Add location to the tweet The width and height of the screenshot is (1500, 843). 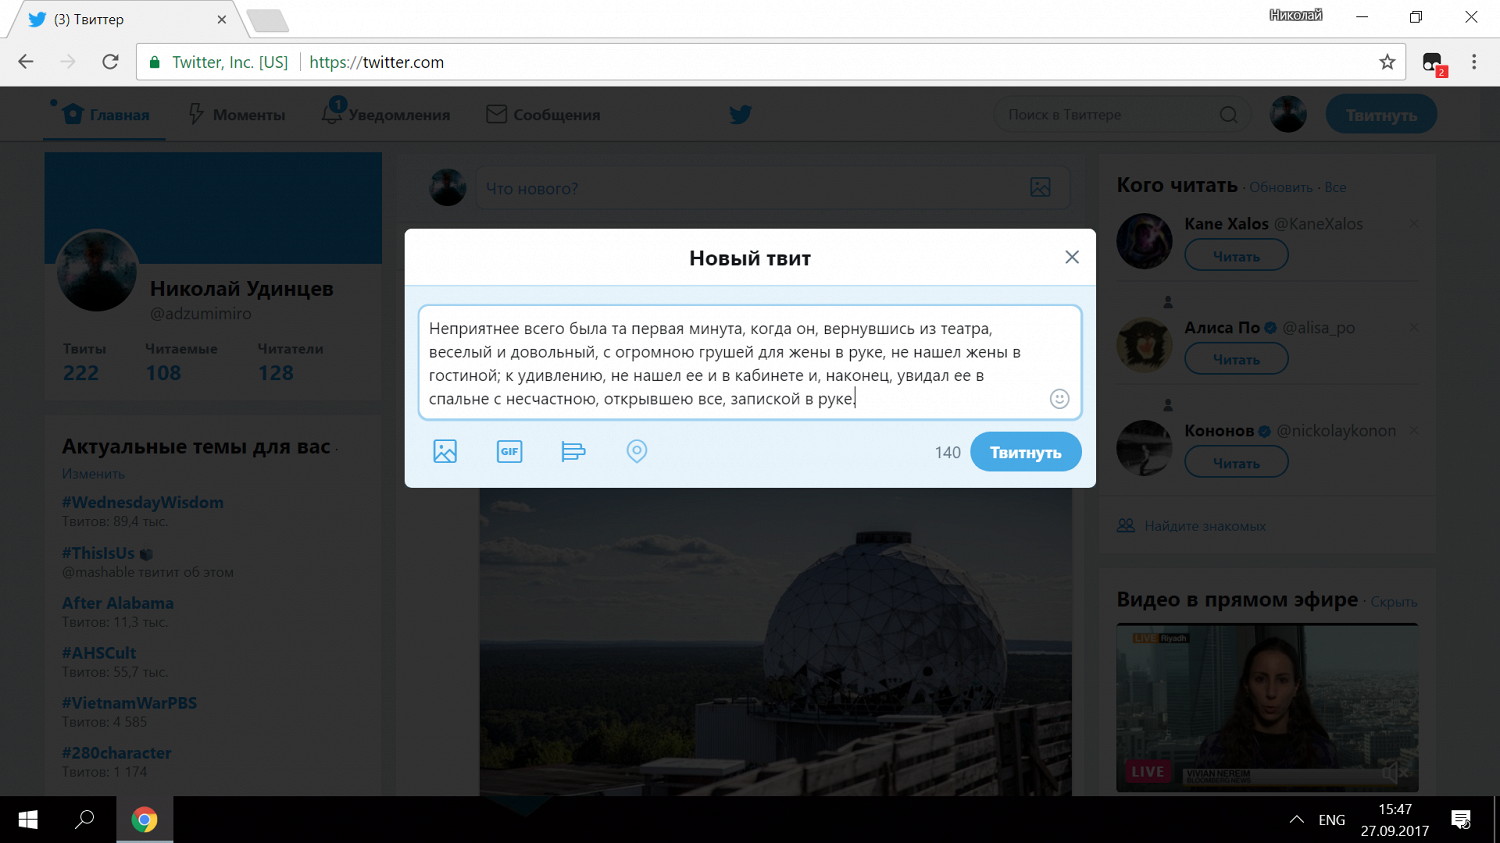click(637, 451)
